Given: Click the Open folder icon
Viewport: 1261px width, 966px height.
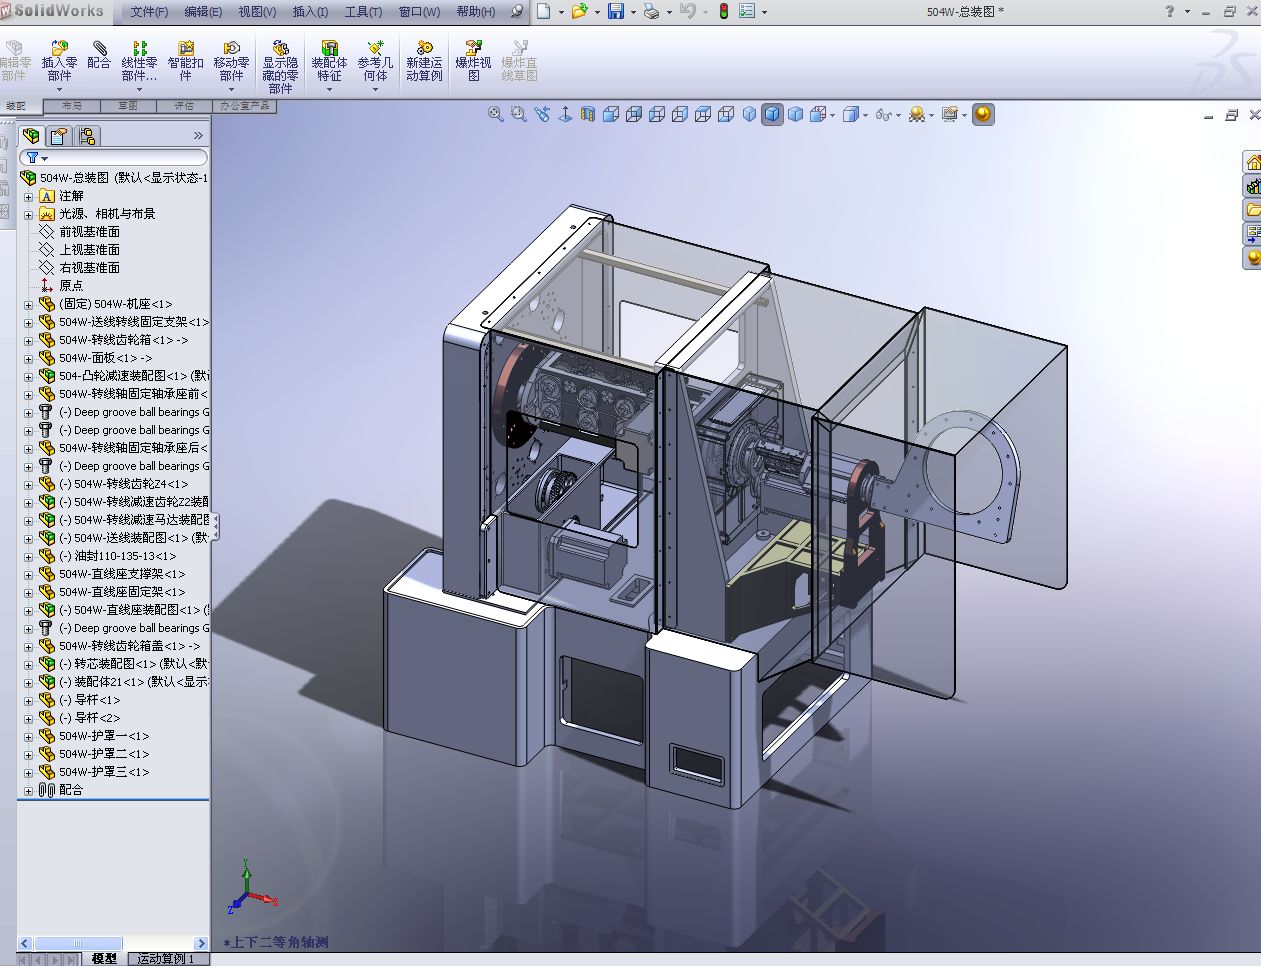Looking at the screenshot, I should pyautogui.click(x=579, y=11).
